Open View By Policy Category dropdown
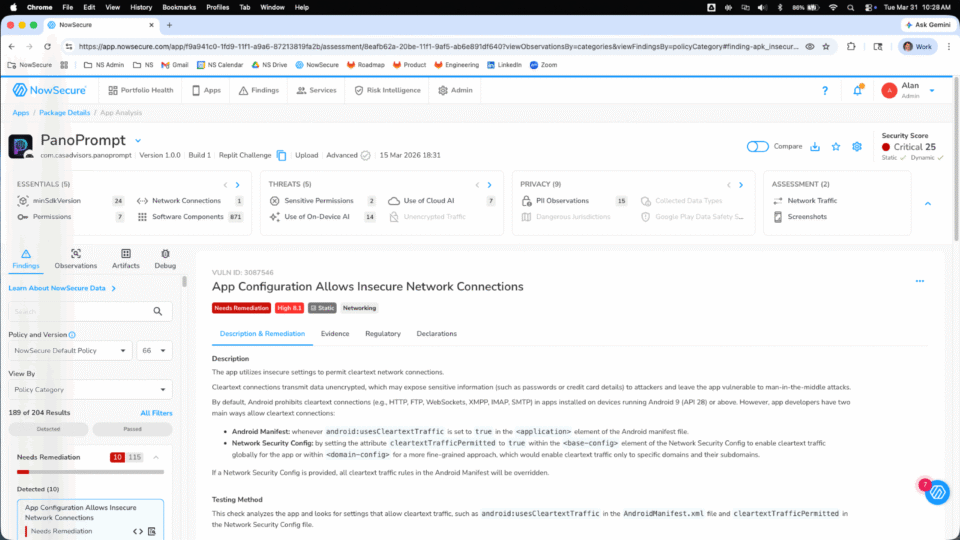The height and width of the screenshot is (540, 960). pos(90,389)
